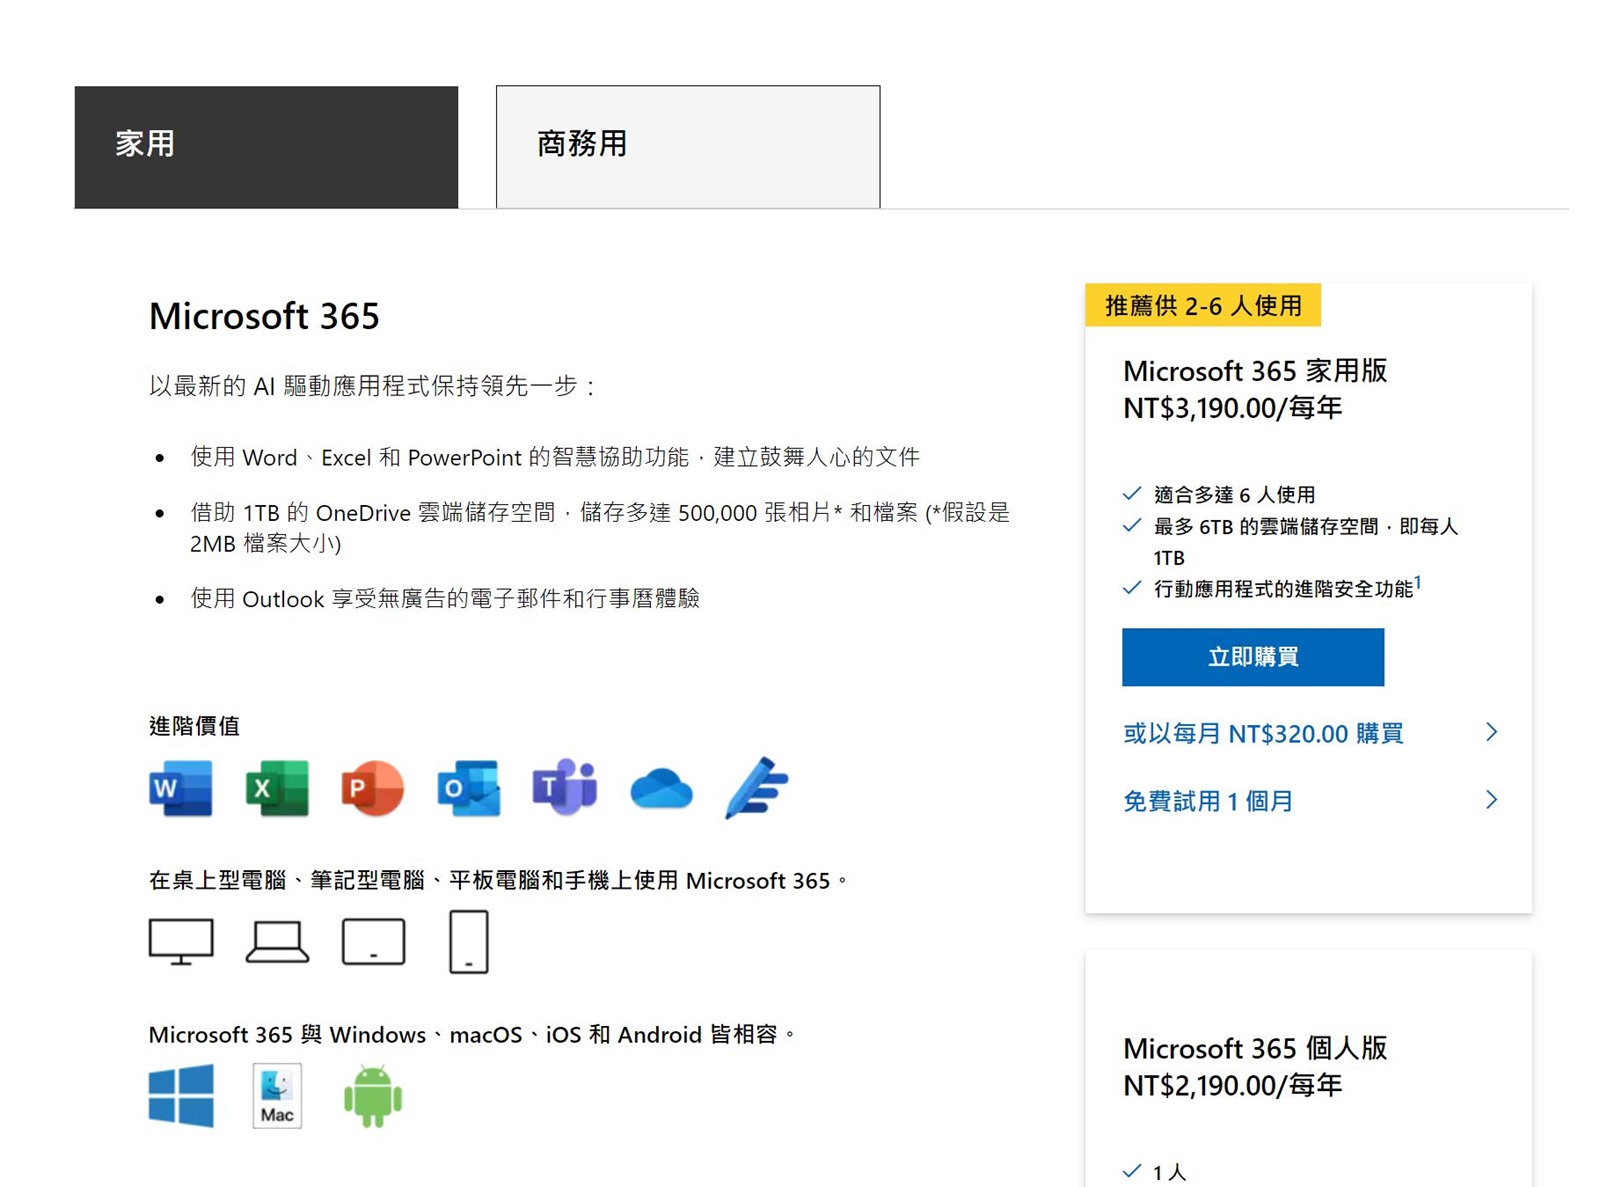Viewport: 1600px width, 1187px height.
Task: Switch to the 商務用 tab
Action: 688,147
